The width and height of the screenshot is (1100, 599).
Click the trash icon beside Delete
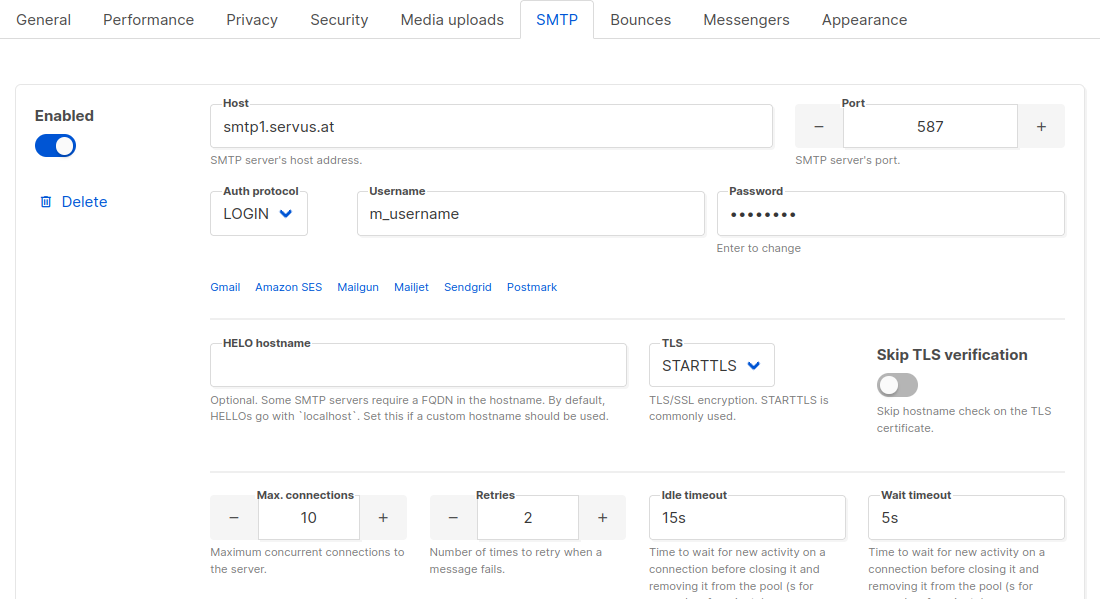click(46, 202)
